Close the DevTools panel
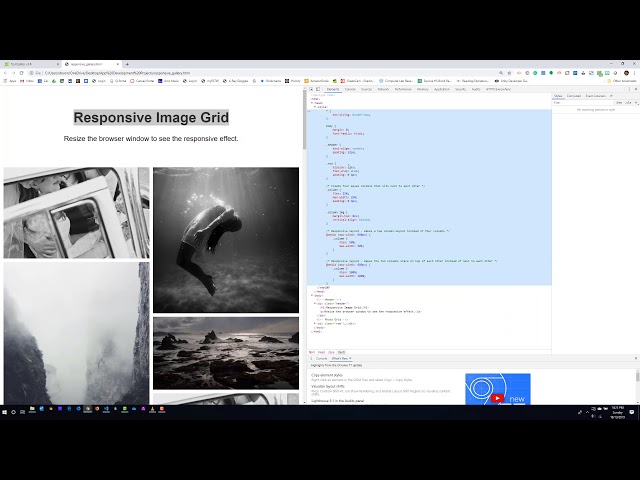 tap(636, 89)
